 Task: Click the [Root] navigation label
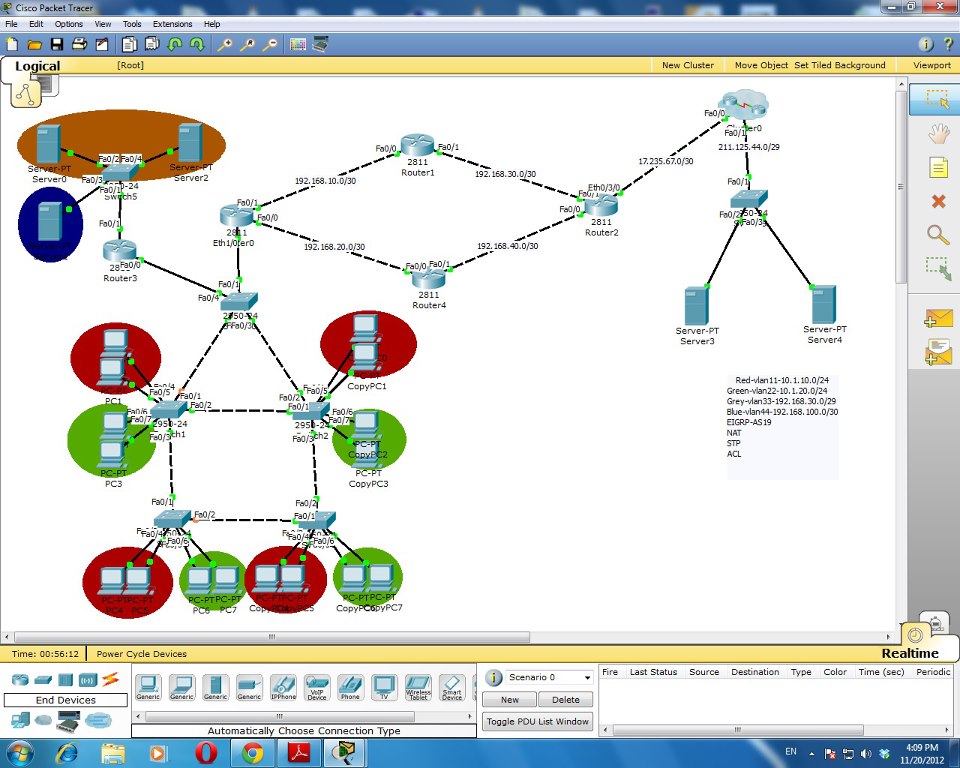click(130, 65)
